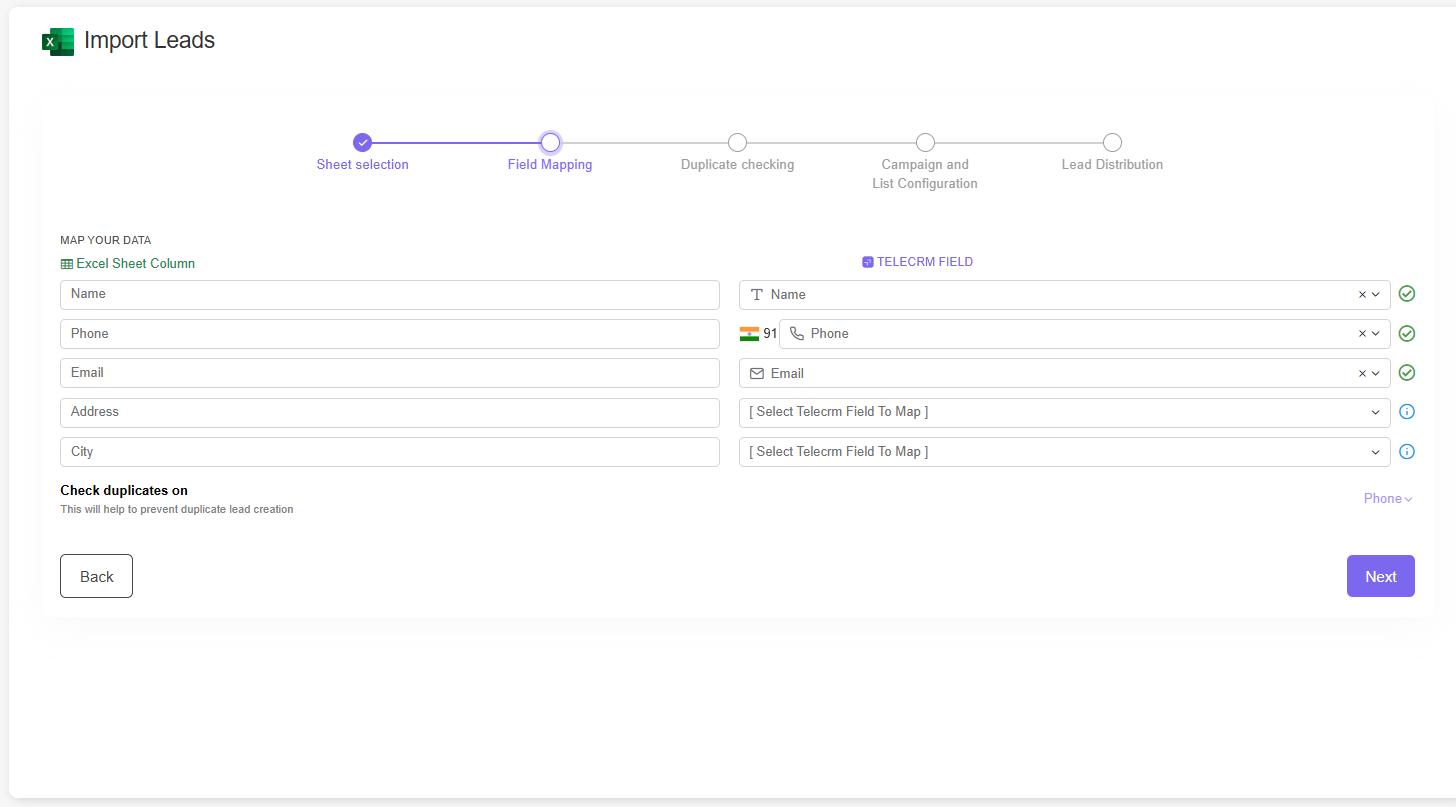Image resolution: width=1456 pixels, height=807 pixels.
Task: Click the grid icon next to Excel Sheet Column
Action: pyautogui.click(x=66, y=263)
